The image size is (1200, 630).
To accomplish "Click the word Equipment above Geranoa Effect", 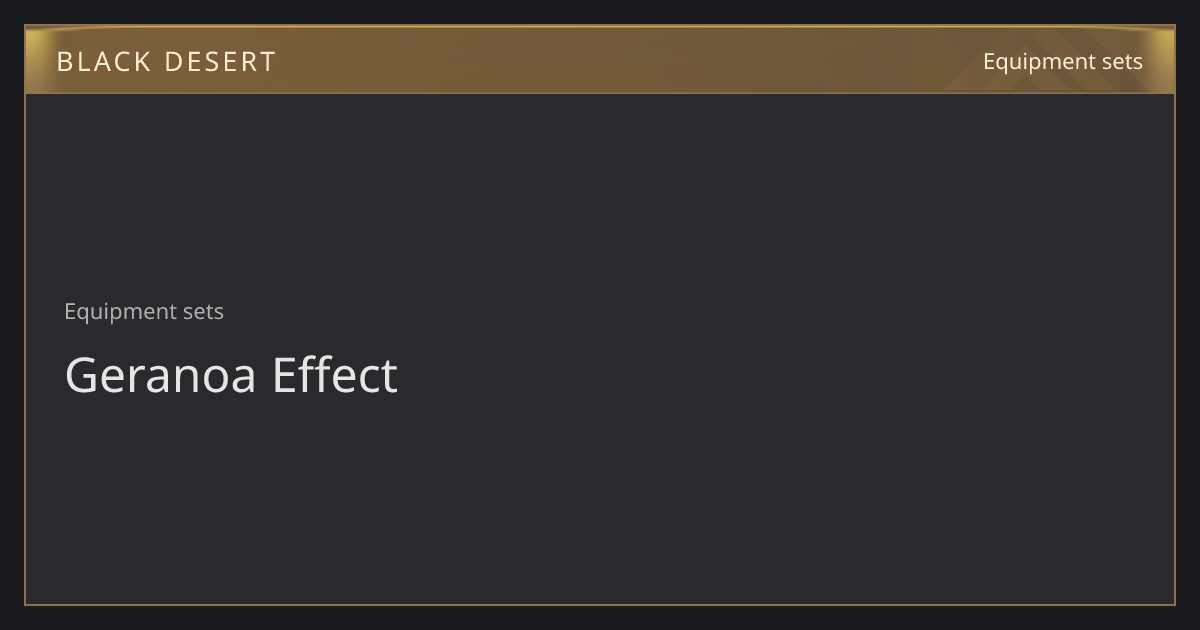I will point(120,311).
